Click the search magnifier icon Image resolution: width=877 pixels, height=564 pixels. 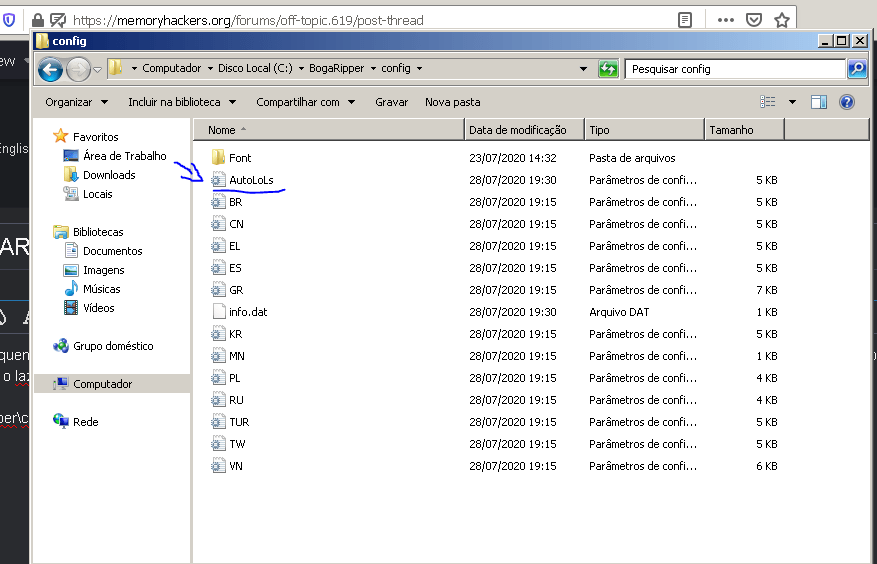click(x=857, y=69)
